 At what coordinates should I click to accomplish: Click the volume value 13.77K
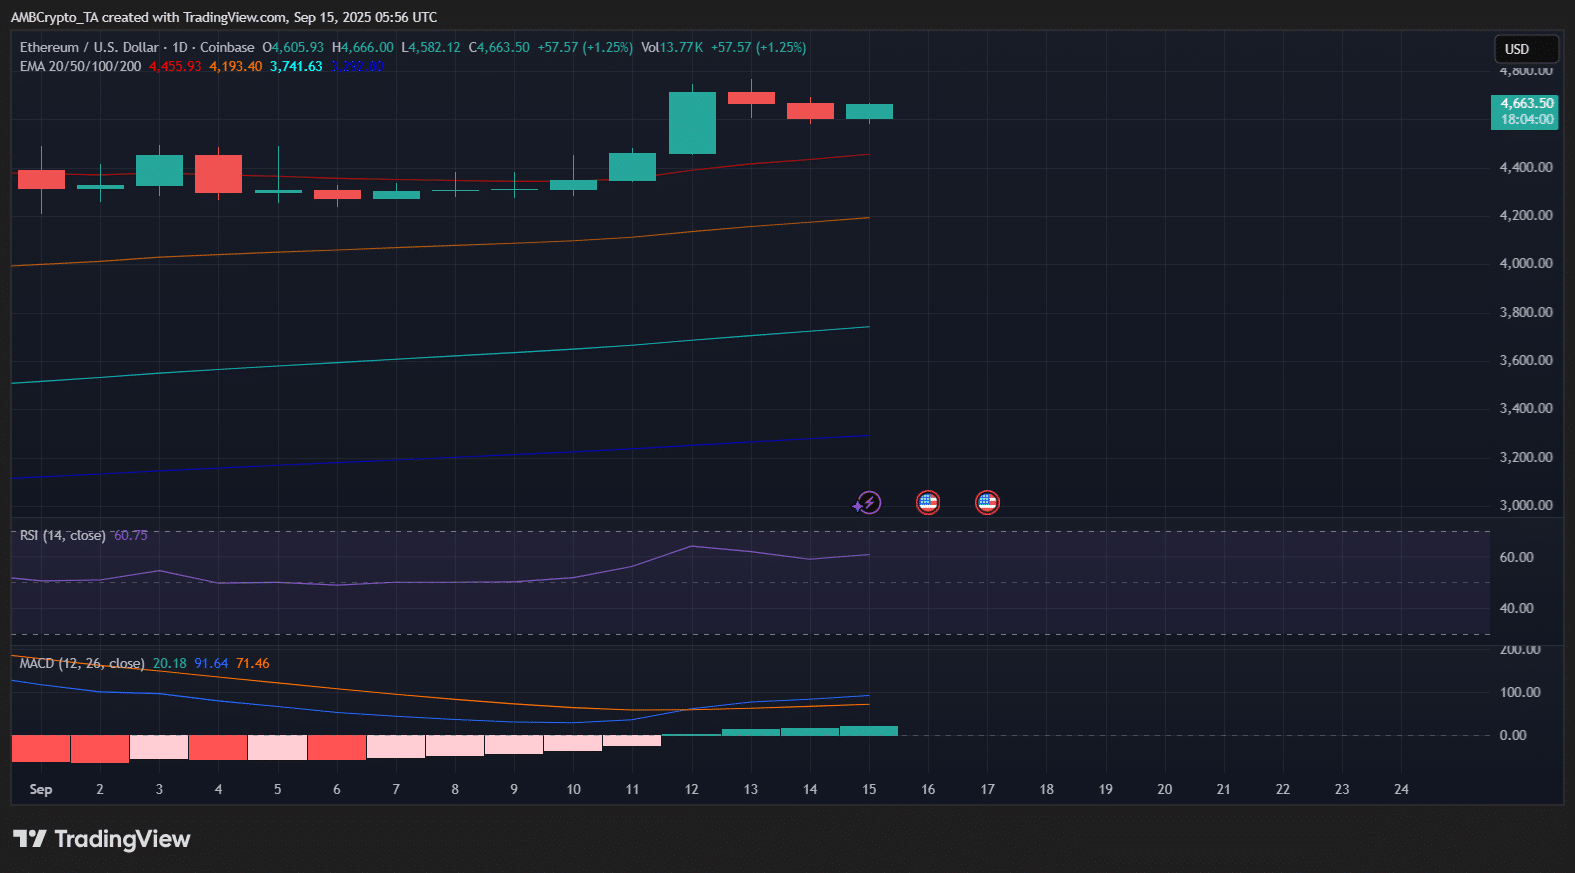(x=682, y=47)
